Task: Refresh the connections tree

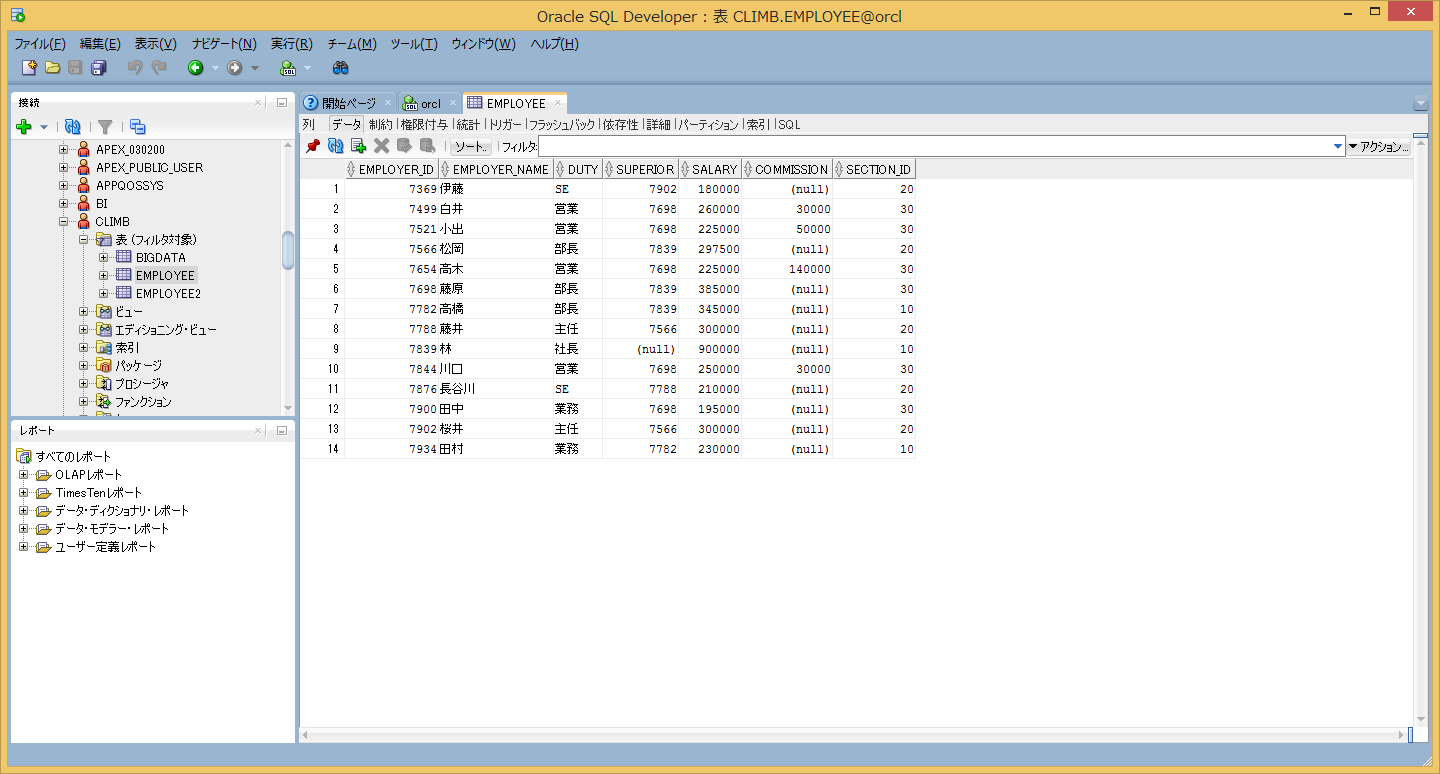Action: pos(72,127)
